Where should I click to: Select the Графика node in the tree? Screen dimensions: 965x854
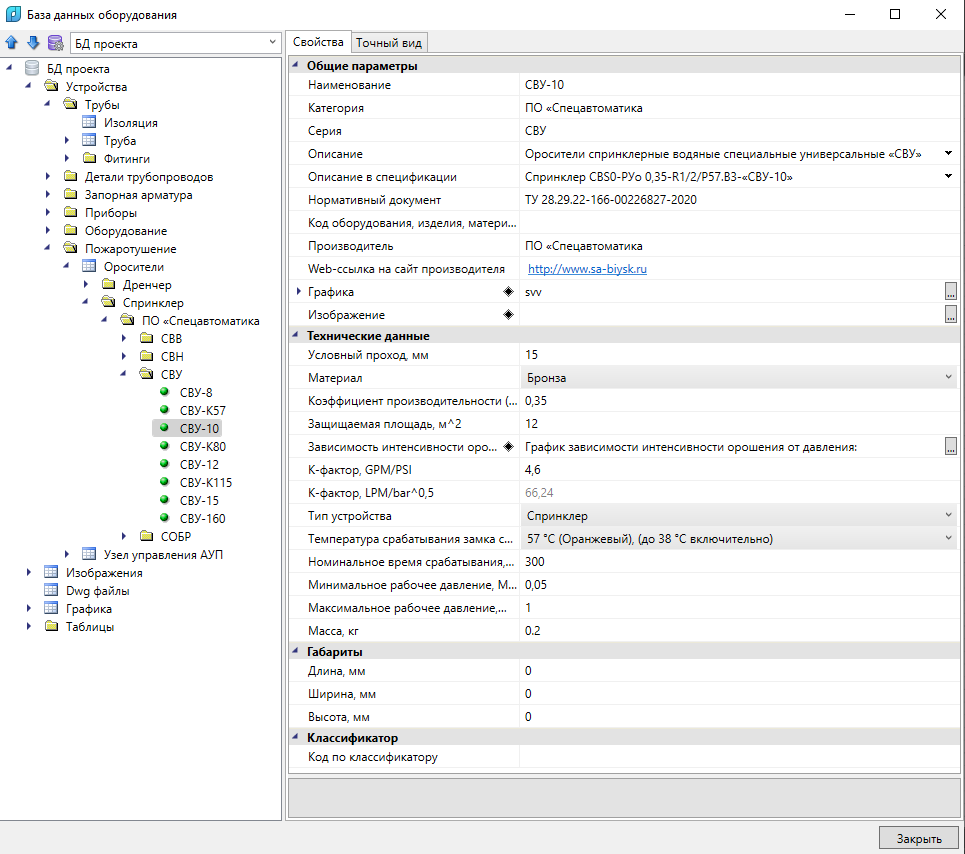tap(89, 609)
